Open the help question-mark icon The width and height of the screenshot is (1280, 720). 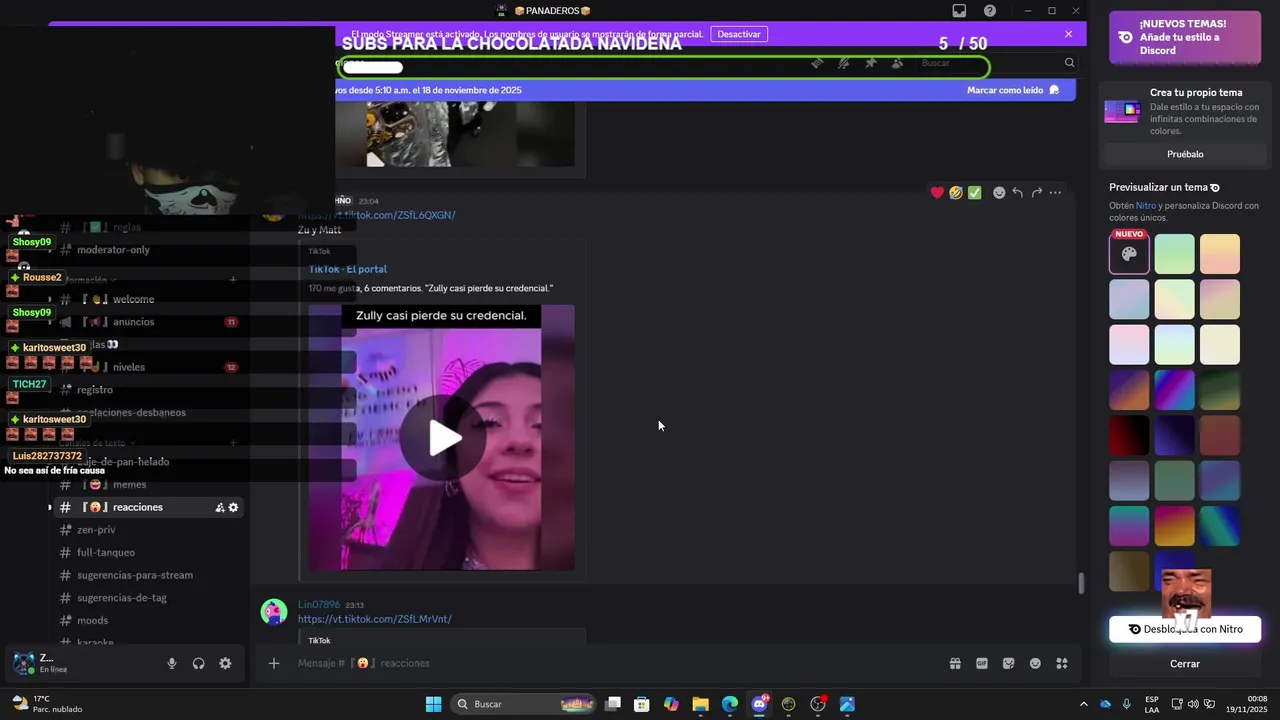[x=989, y=11]
